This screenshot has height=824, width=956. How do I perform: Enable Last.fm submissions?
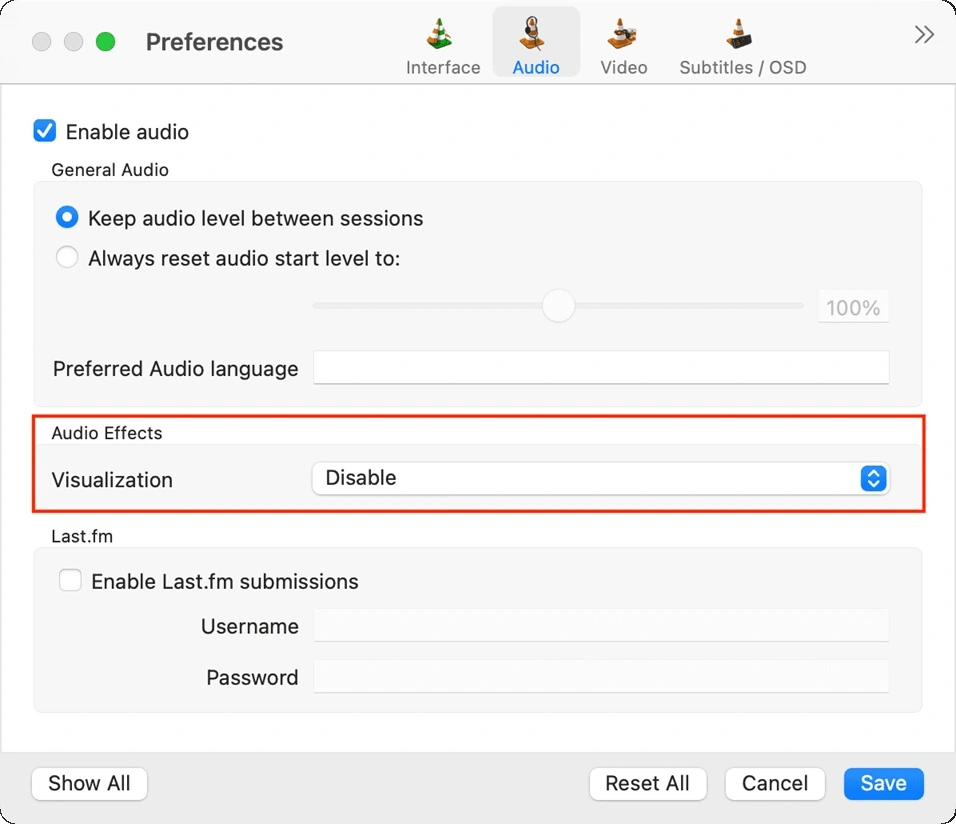[70, 580]
